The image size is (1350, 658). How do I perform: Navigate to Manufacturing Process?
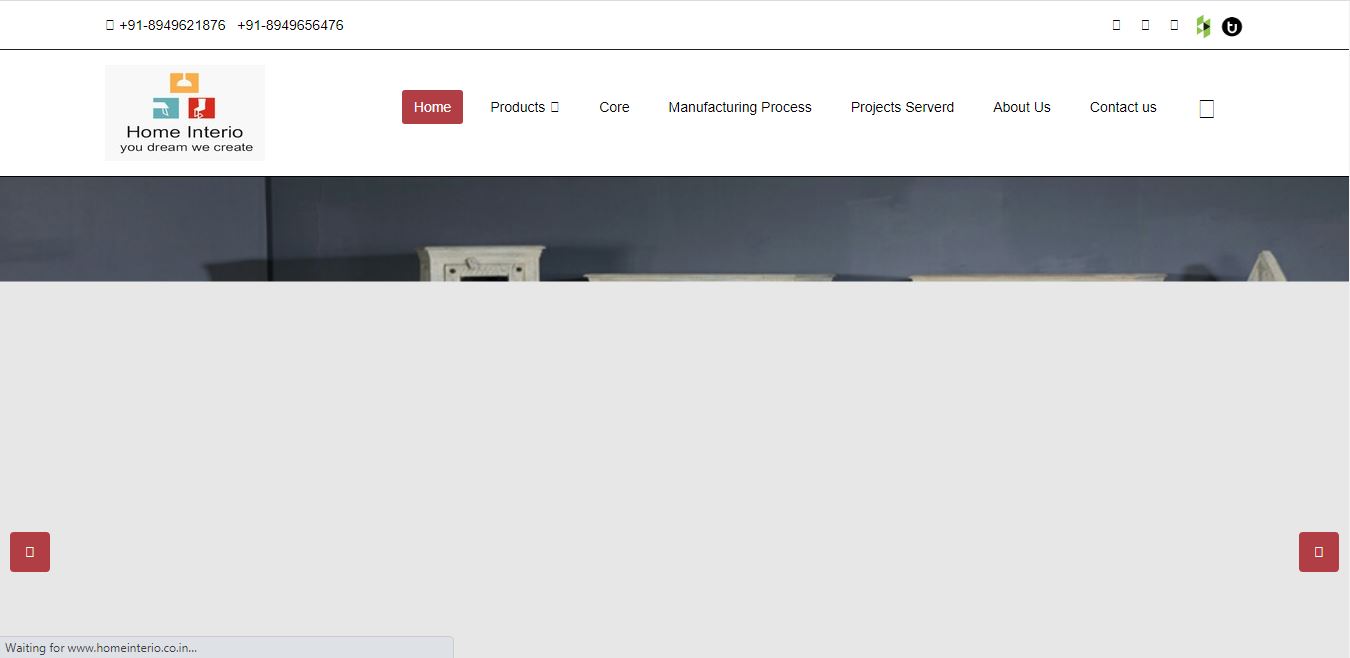tap(740, 107)
